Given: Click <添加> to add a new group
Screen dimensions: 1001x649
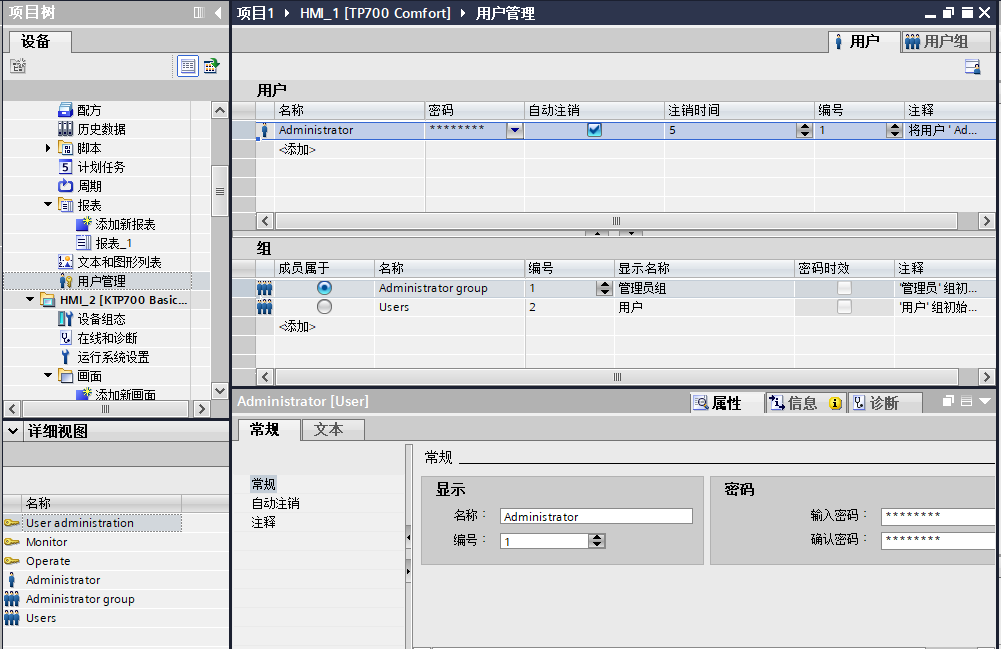Looking at the screenshot, I should pyautogui.click(x=297, y=327).
